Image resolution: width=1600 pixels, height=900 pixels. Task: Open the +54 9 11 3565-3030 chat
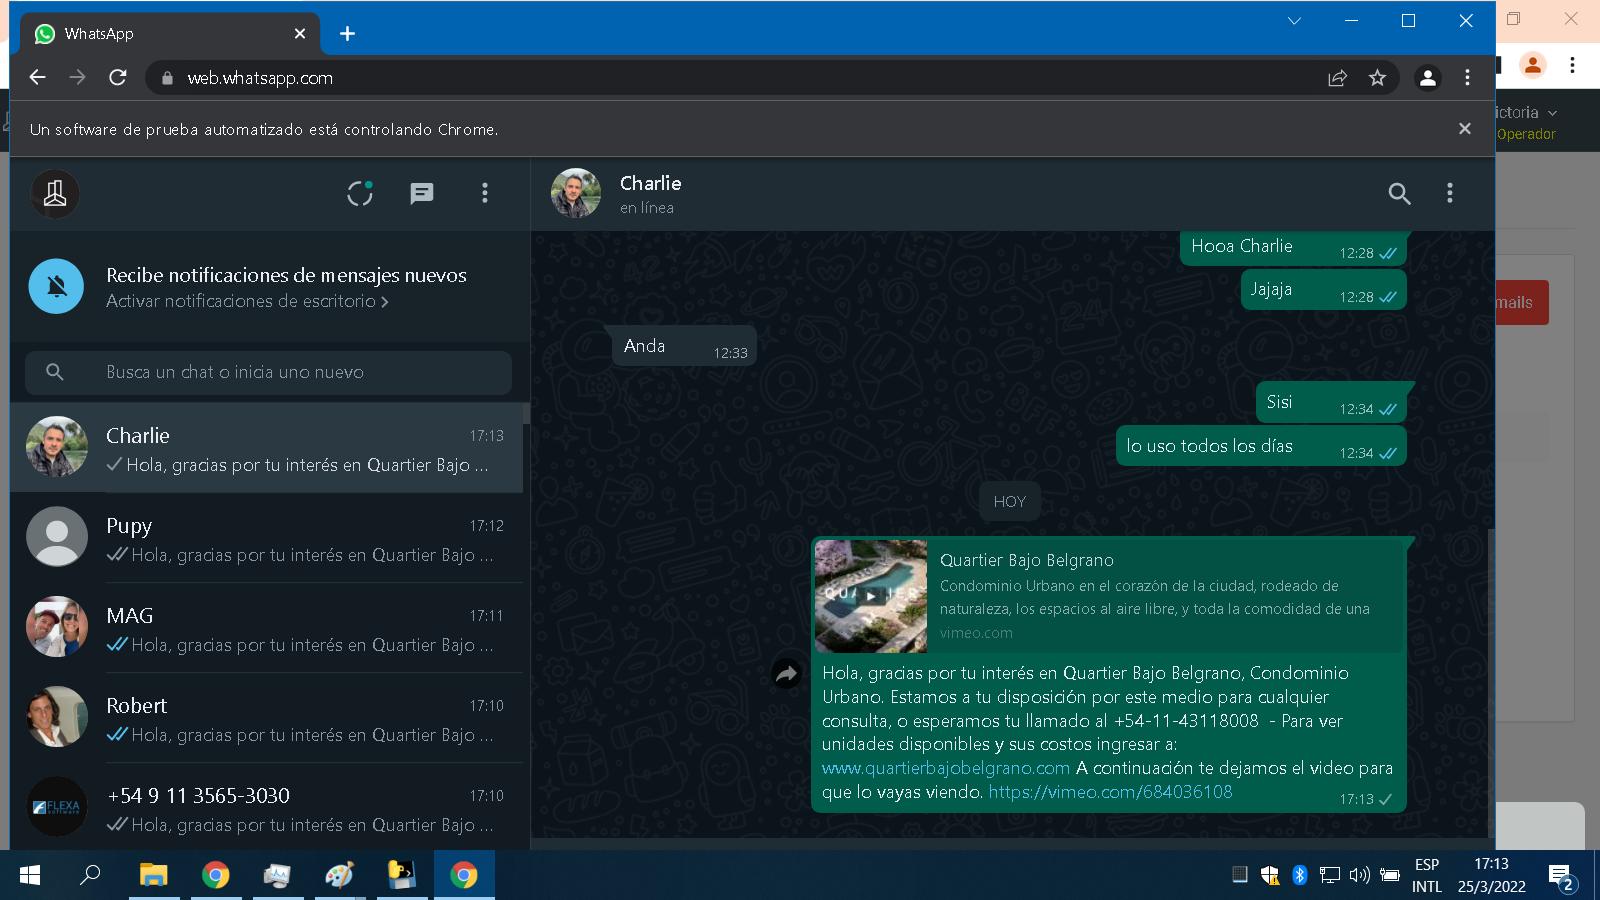(x=267, y=807)
